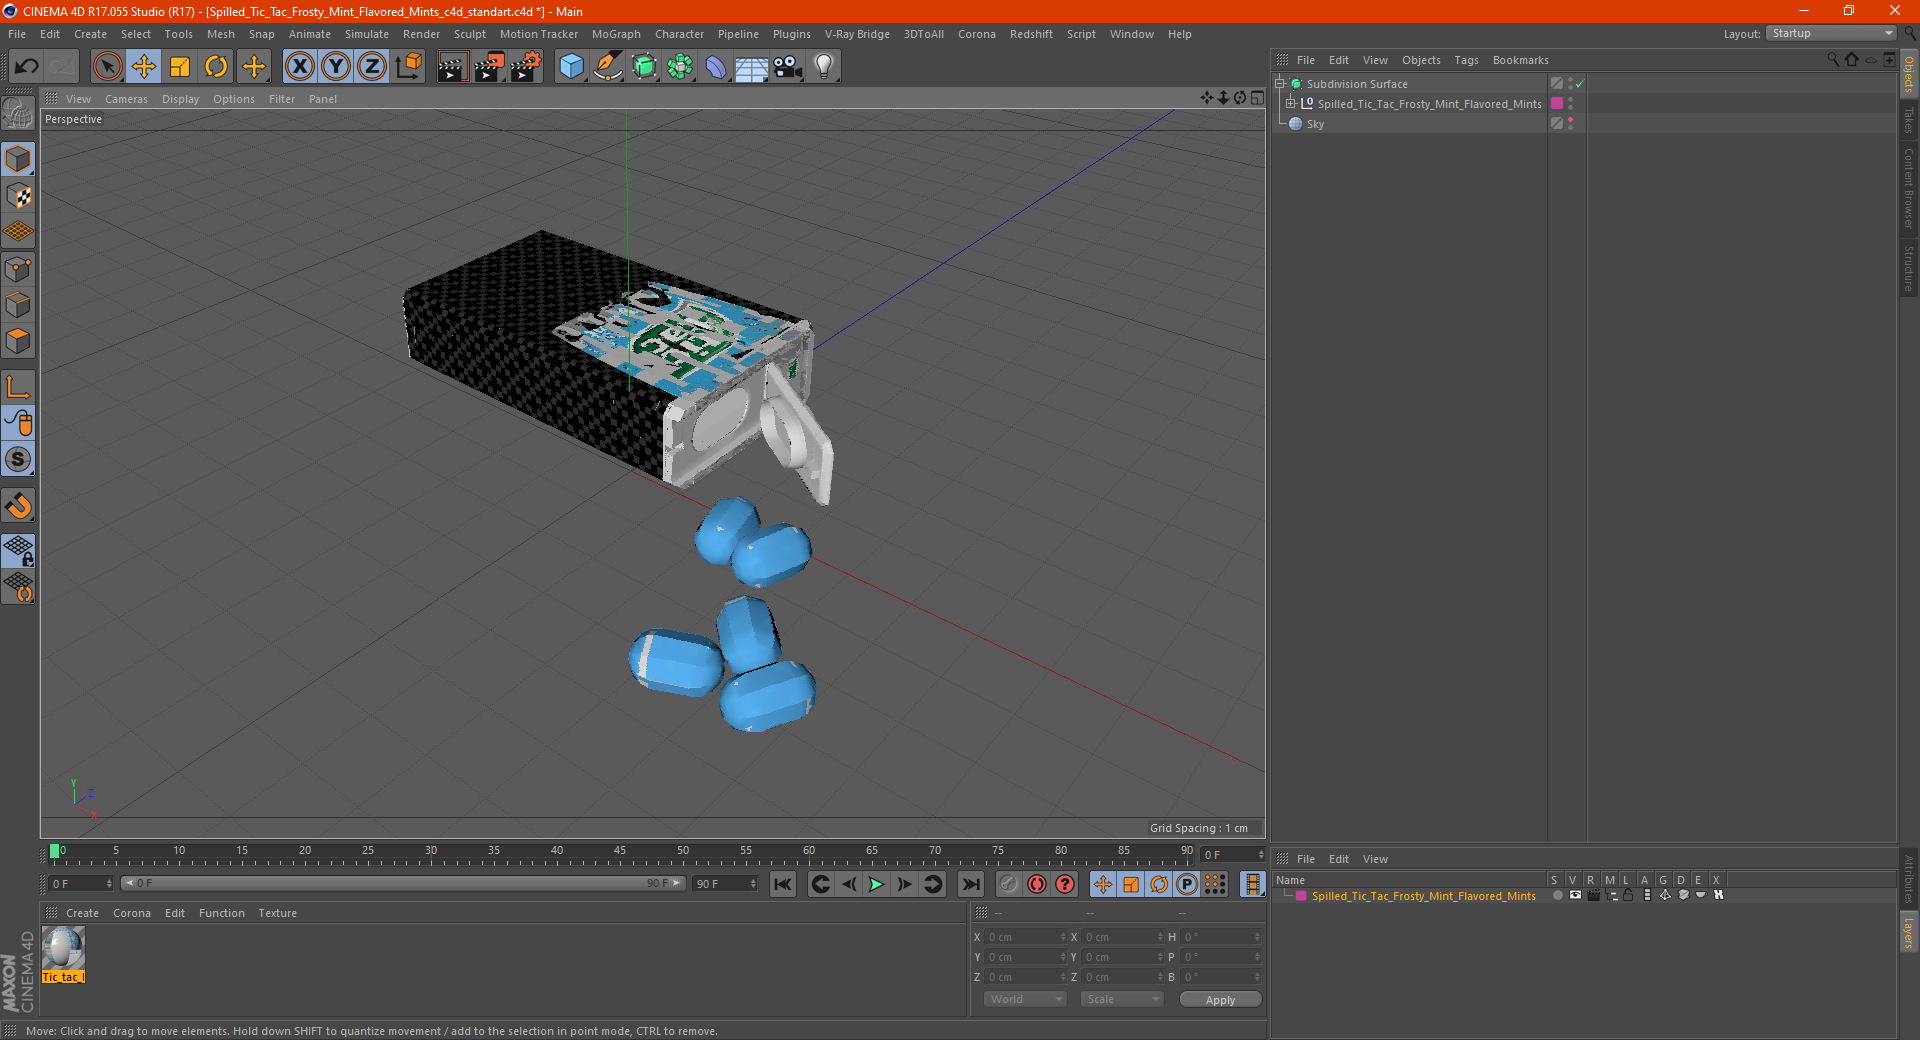Open the V-Ray Bridge menu
1920x1040 pixels.
click(857, 34)
